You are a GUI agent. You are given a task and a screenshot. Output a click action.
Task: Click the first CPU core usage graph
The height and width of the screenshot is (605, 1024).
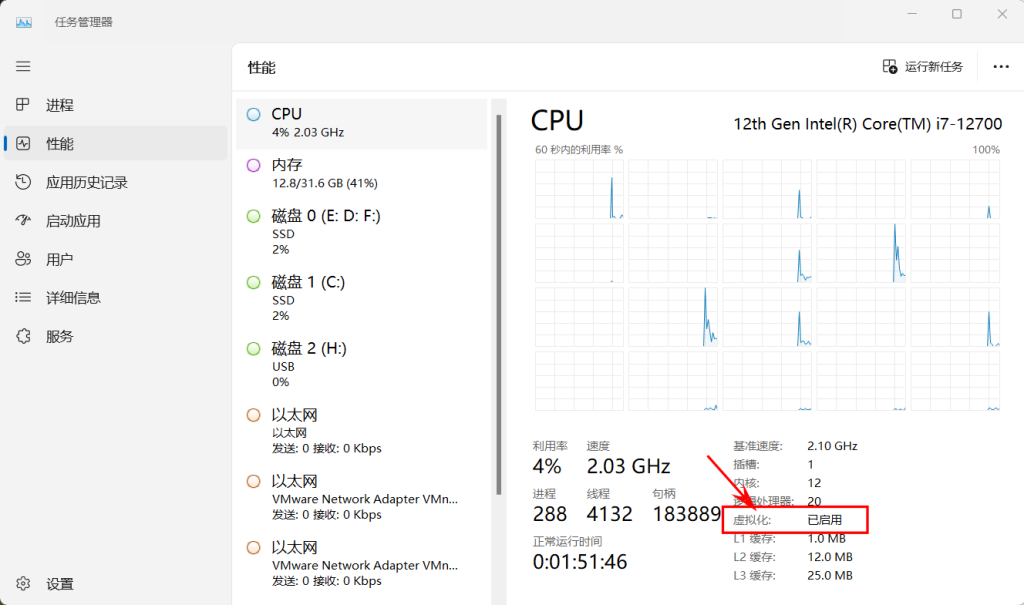click(x=579, y=189)
